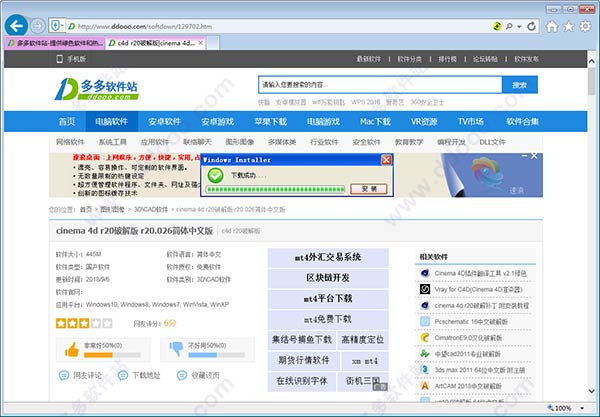This screenshot has height=417, width=600.
Task: Open the Pcschematic 16中文破解版 link
Action: click(471, 322)
